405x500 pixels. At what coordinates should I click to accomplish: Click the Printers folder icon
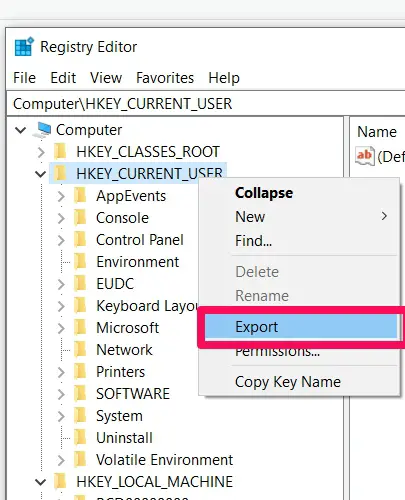point(80,371)
